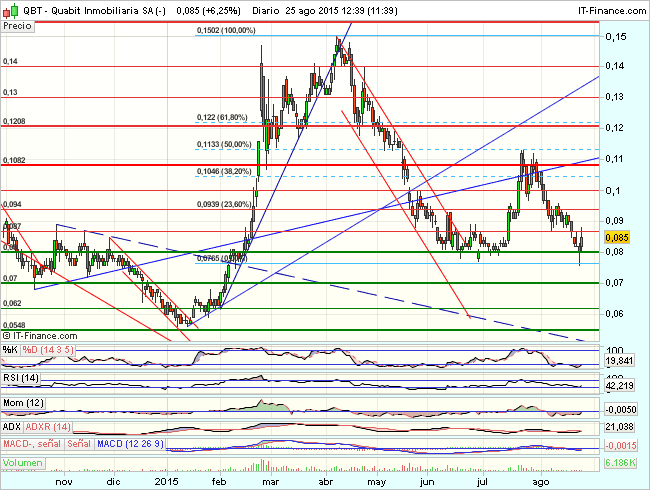Click the 0,15 price axis tick
The width and height of the screenshot is (650, 490).
point(616,36)
